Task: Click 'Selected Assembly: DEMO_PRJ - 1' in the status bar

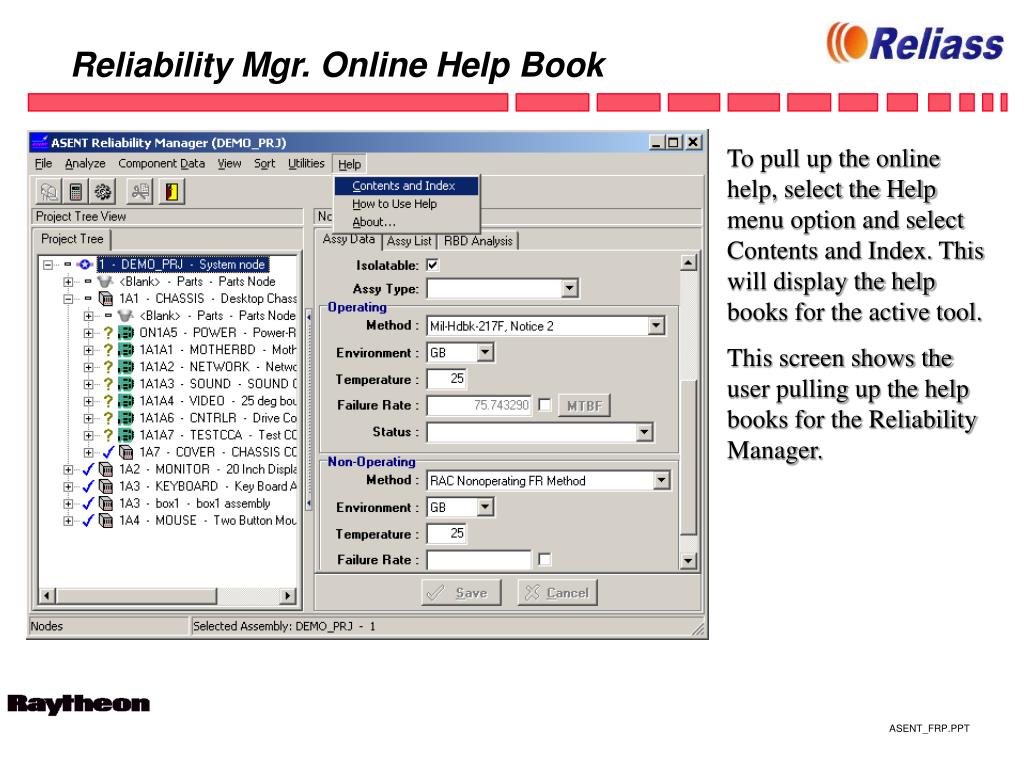Action: click(284, 626)
